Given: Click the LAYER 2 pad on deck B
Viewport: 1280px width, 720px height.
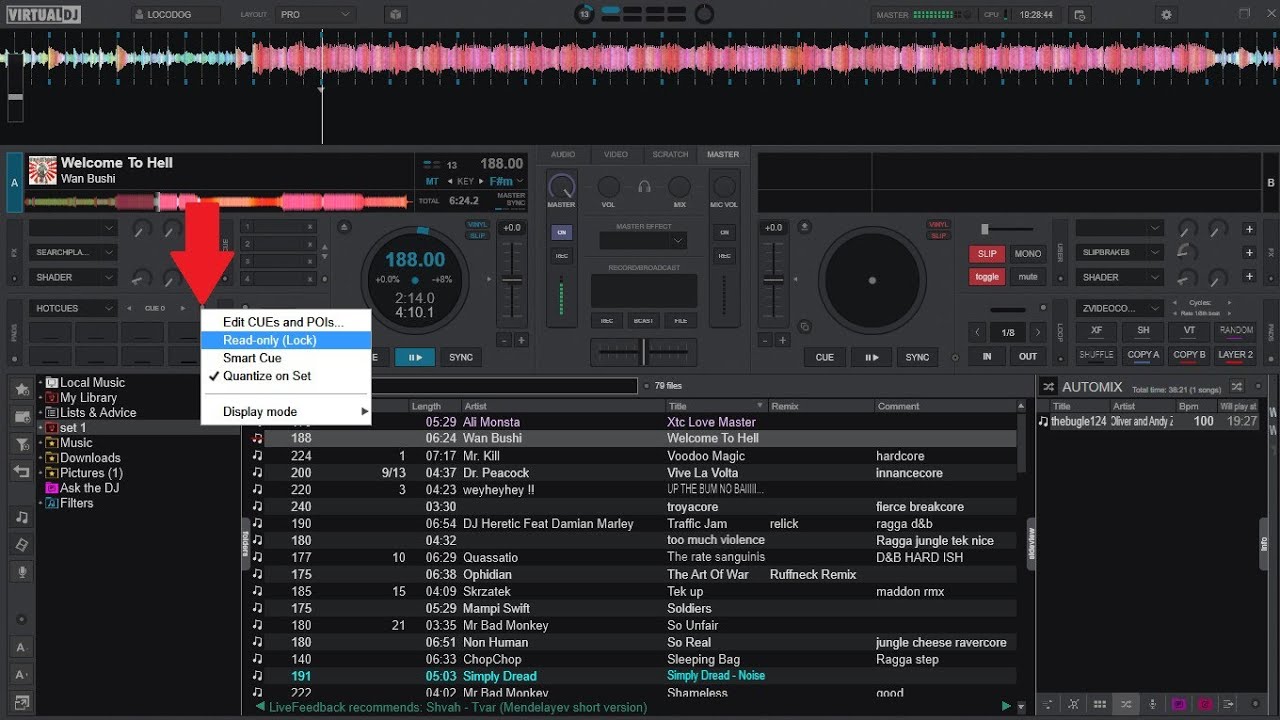Looking at the screenshot, I should [1236, 354].
